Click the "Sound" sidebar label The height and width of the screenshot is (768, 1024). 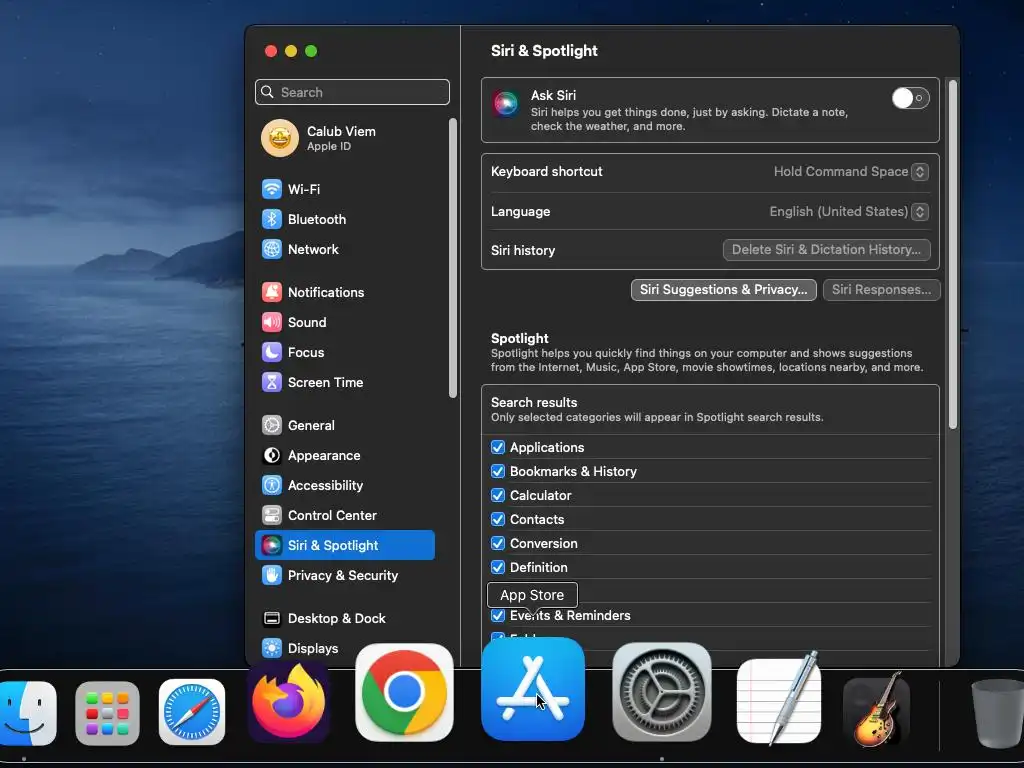pos(307,323)
